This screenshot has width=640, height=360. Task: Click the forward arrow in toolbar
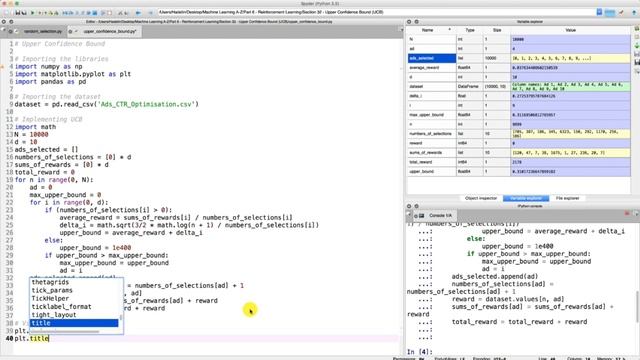click(x=150, y=13)
